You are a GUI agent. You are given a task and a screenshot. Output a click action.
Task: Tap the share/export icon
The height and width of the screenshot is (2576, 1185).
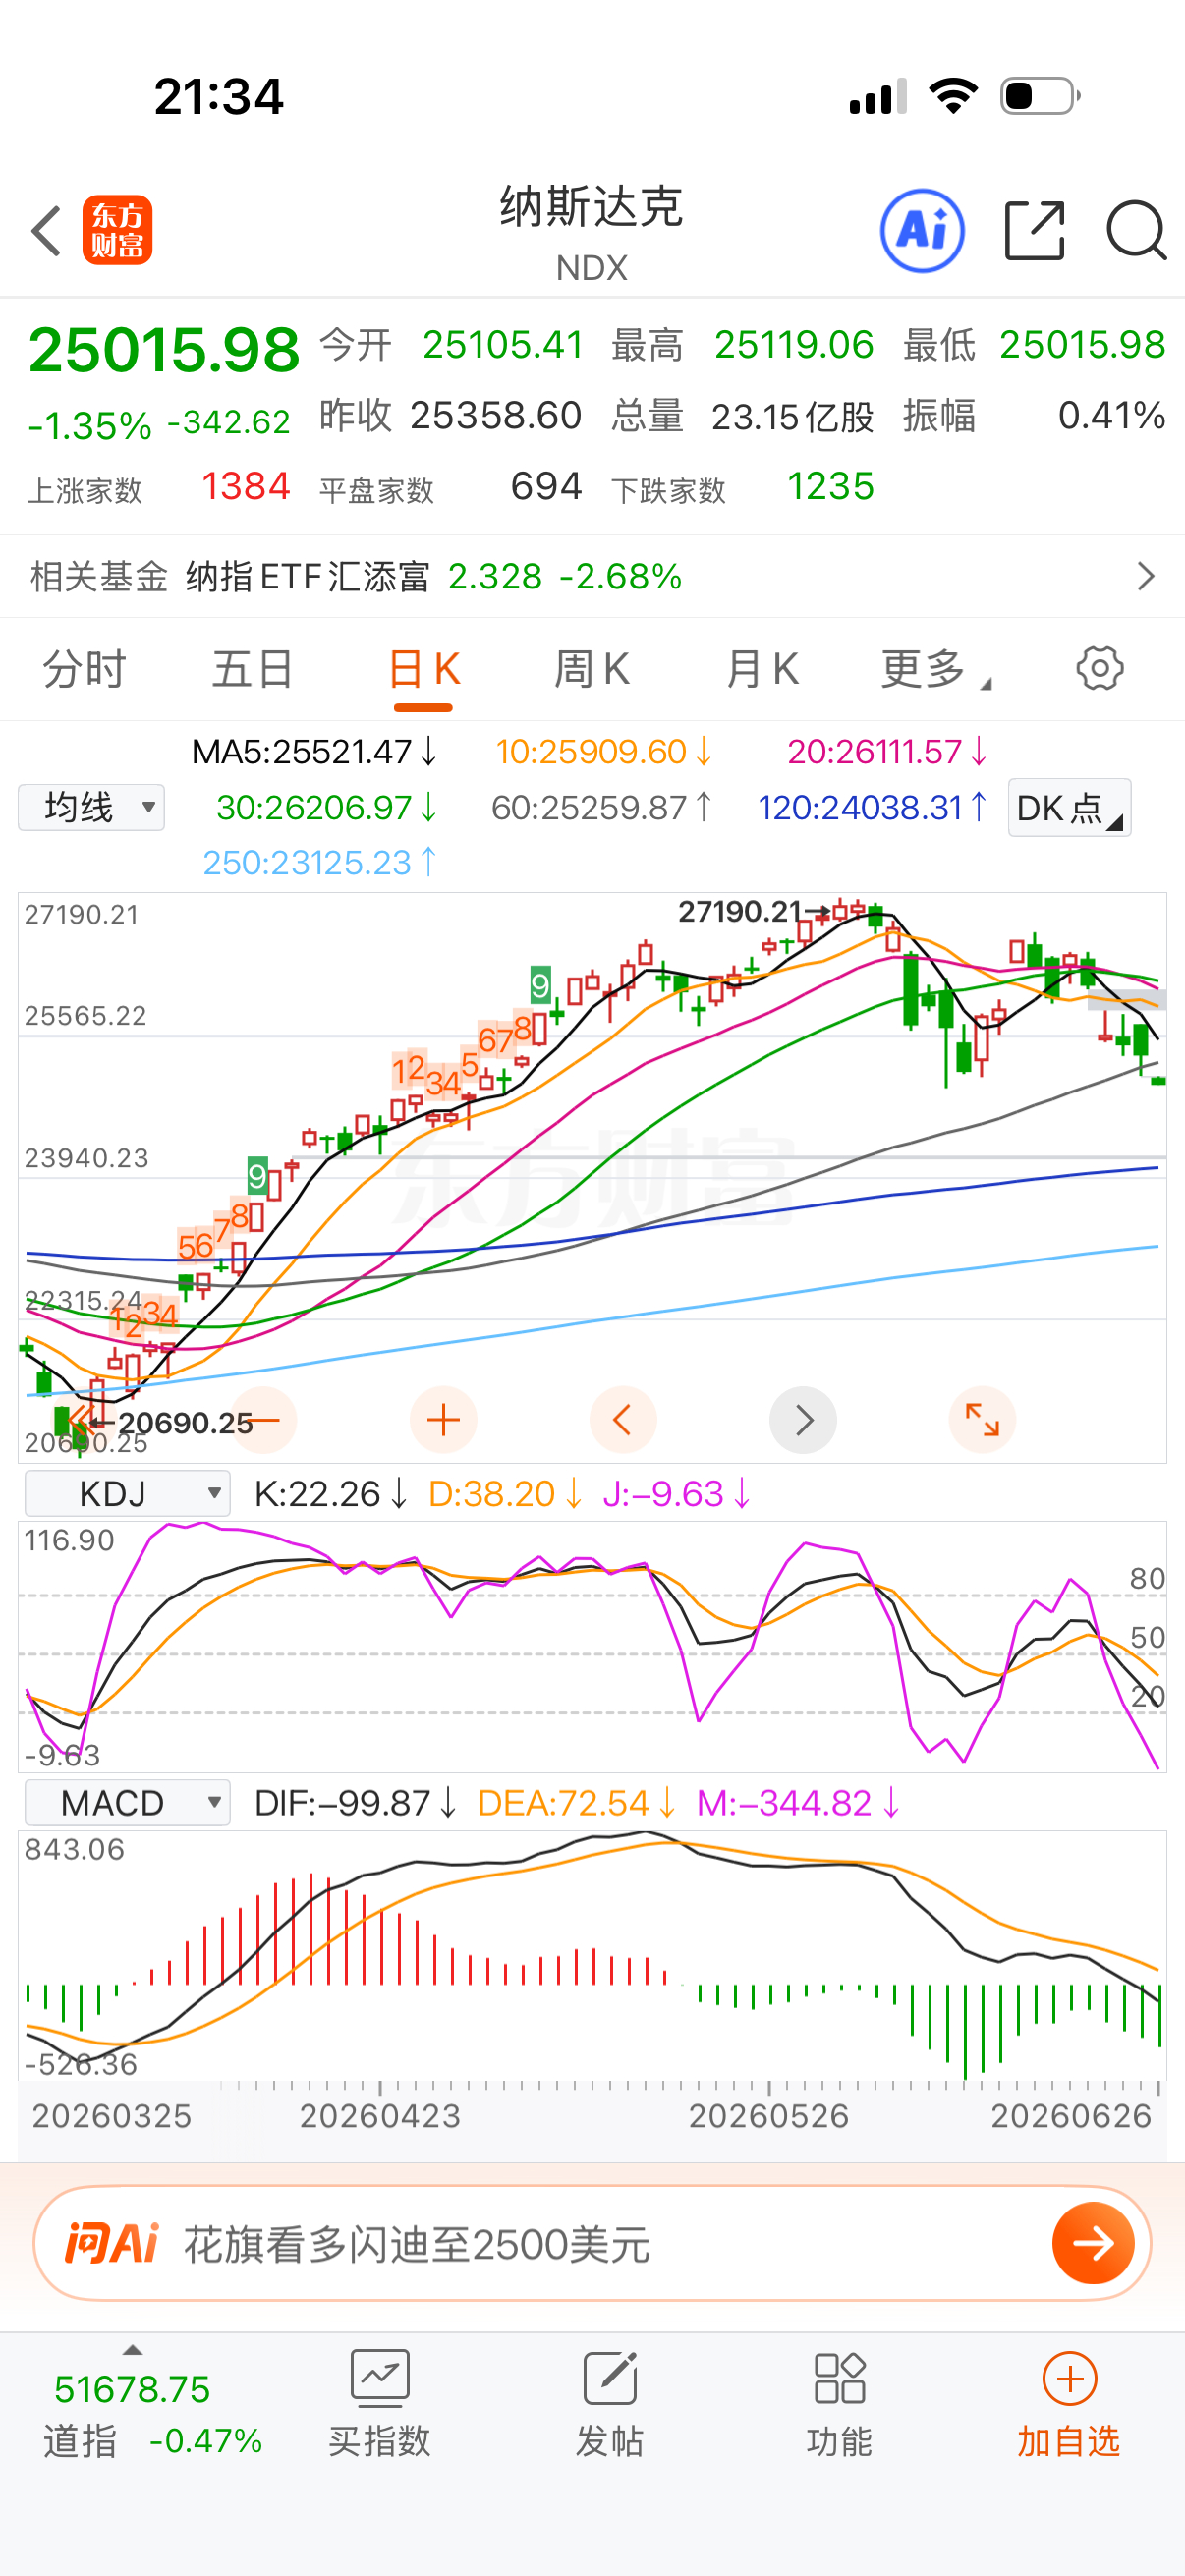pyautogui.click(x=1034, y=231)
